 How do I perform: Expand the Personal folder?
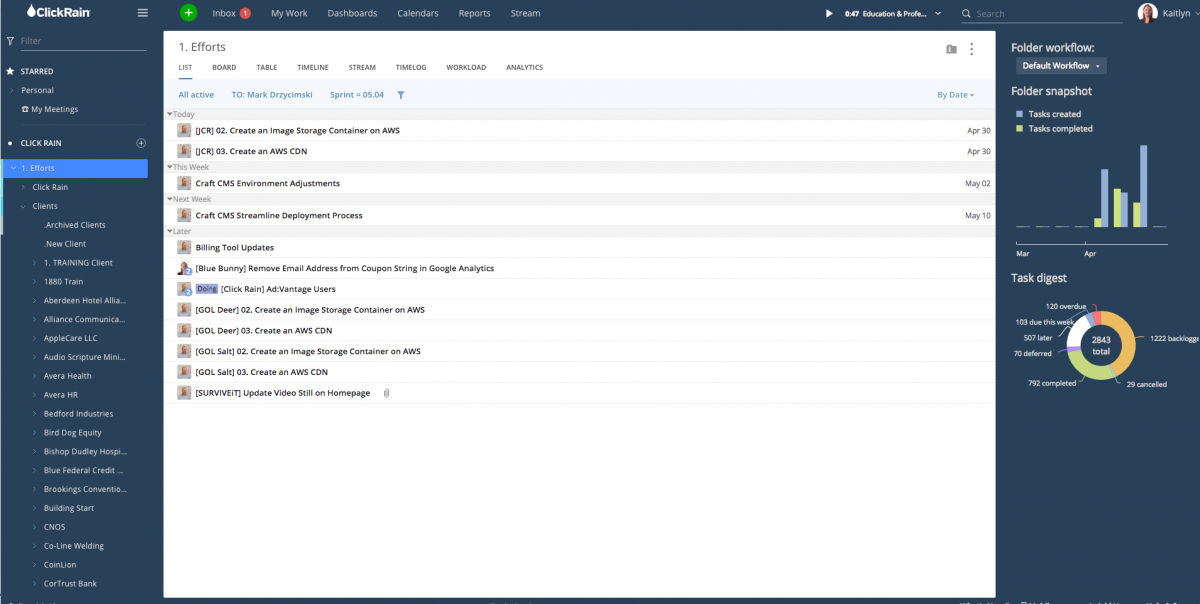(x=12, y=90)
